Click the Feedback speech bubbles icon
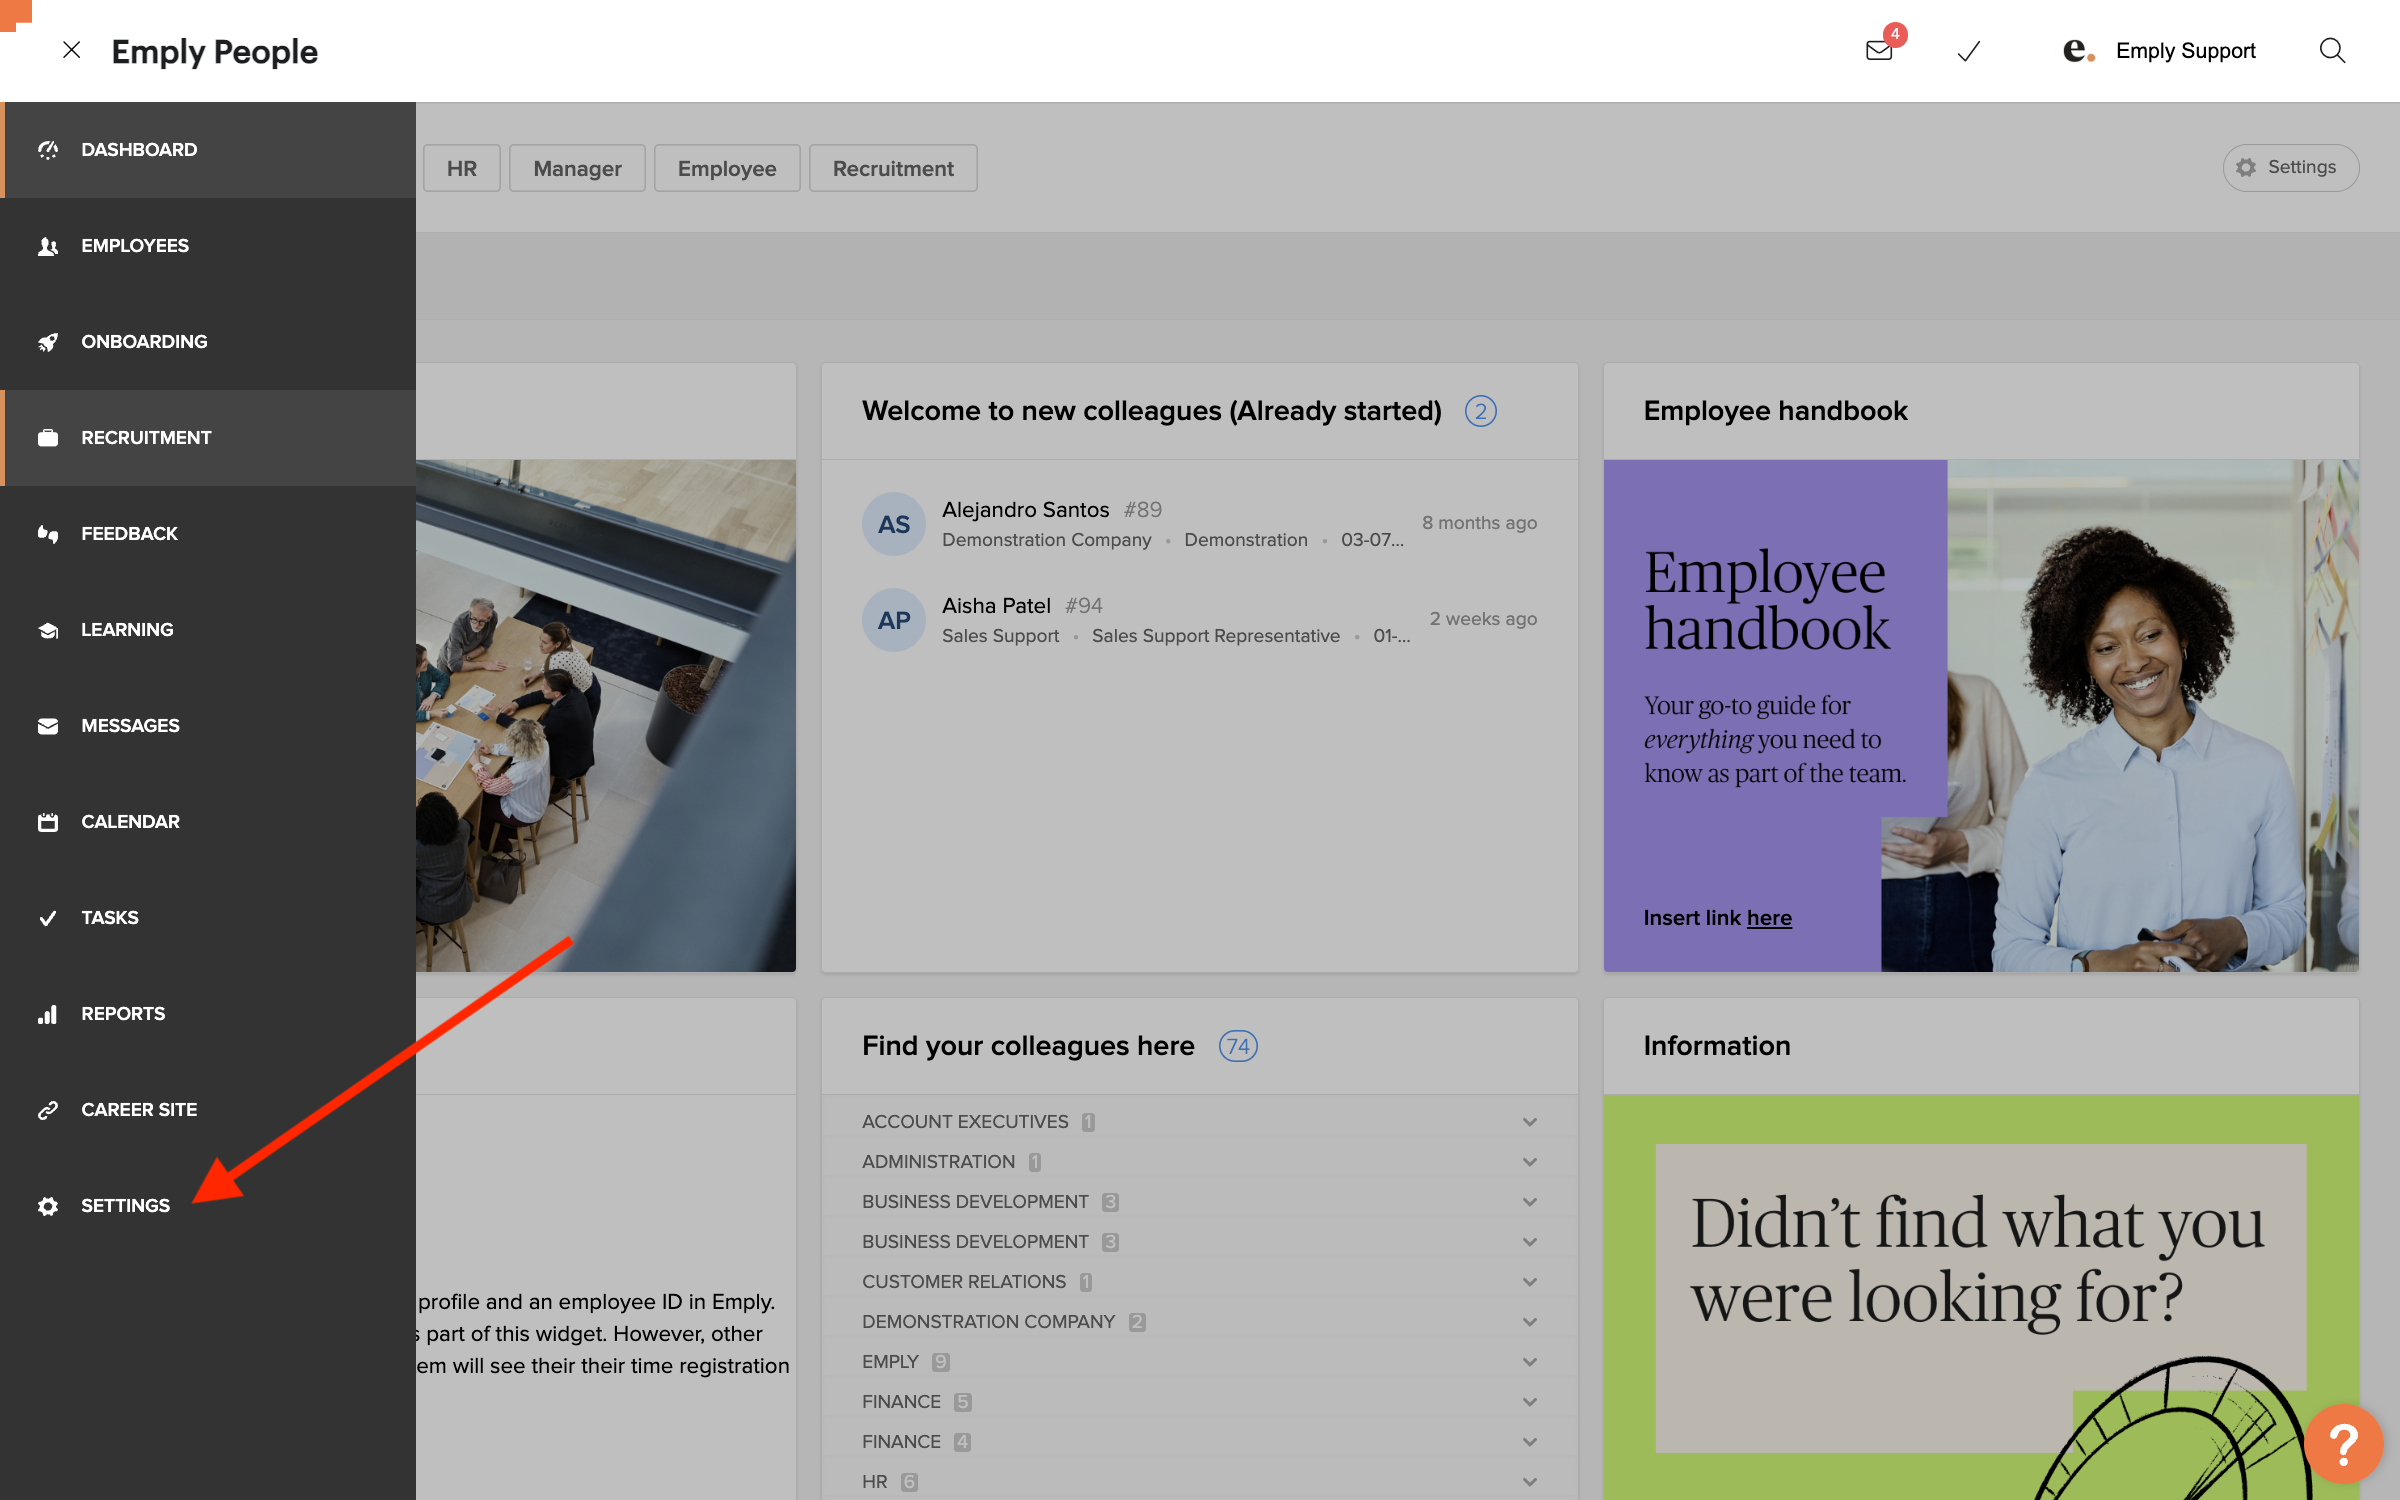 click(x=48, y=534)
